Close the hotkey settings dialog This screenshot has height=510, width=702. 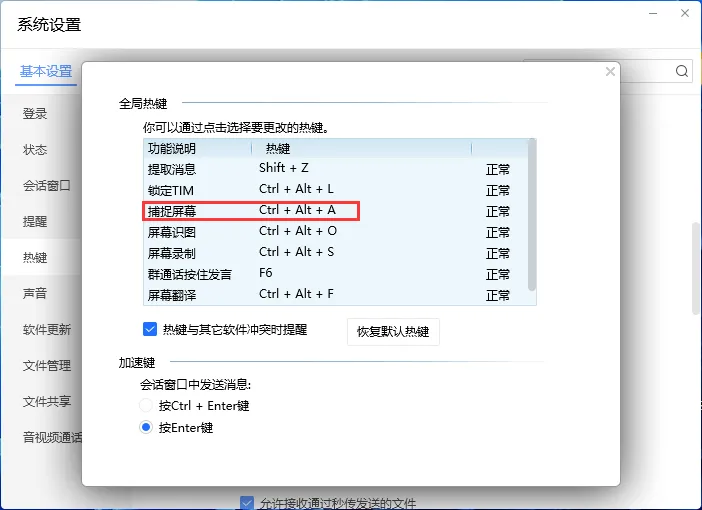[610, 72]
